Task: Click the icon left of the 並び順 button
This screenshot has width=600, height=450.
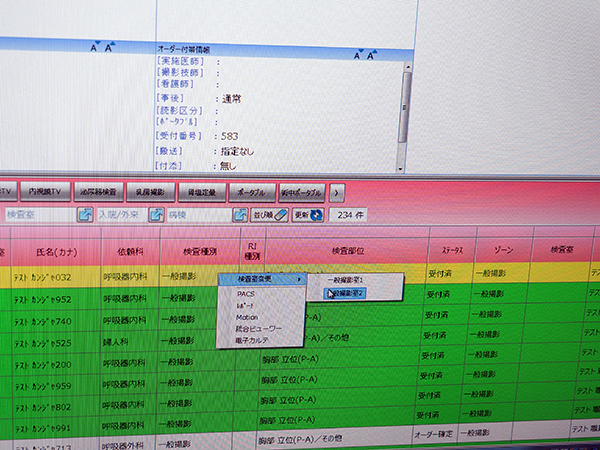Action: click(241, 214)
